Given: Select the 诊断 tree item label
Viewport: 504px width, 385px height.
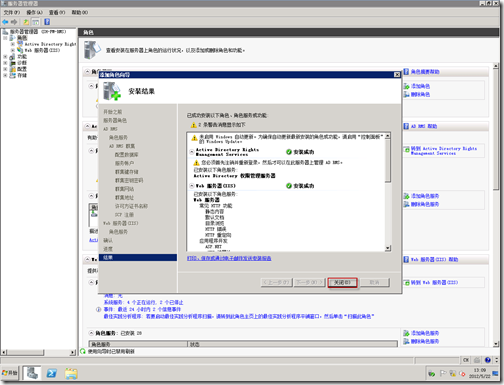Looking at the screenshot, I should pyautogui.click(x=22, y=63).
